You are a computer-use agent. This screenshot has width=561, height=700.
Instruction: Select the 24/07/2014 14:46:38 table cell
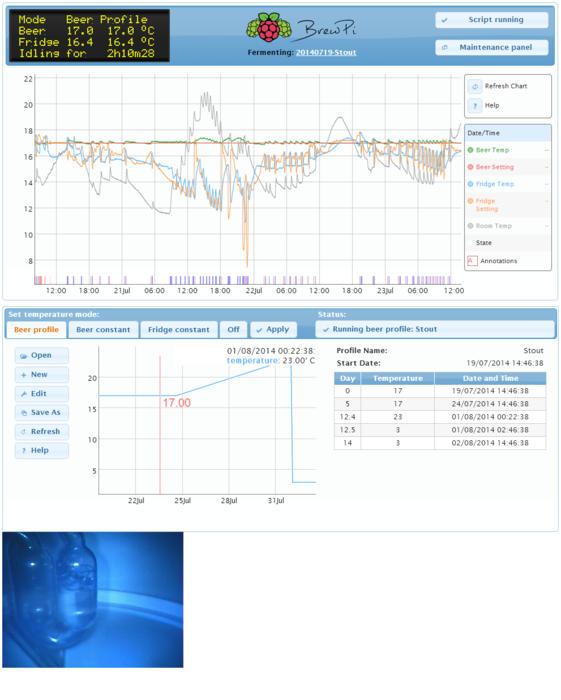pyautogui.click(x=490, y=404)
